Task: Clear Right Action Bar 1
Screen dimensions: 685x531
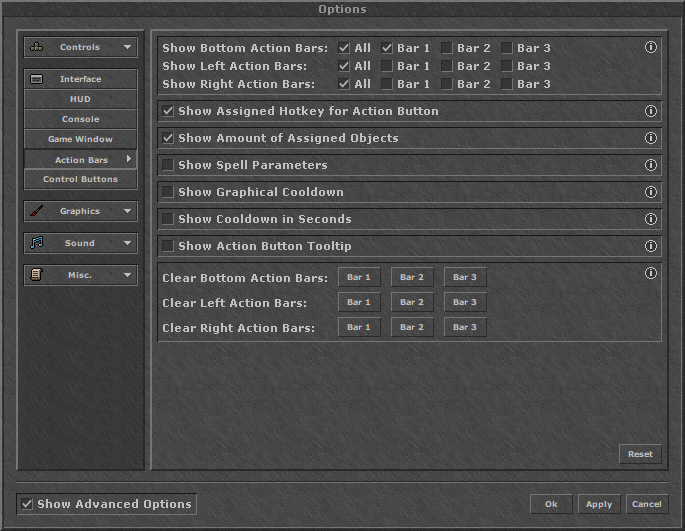Action: click(359, 327)
